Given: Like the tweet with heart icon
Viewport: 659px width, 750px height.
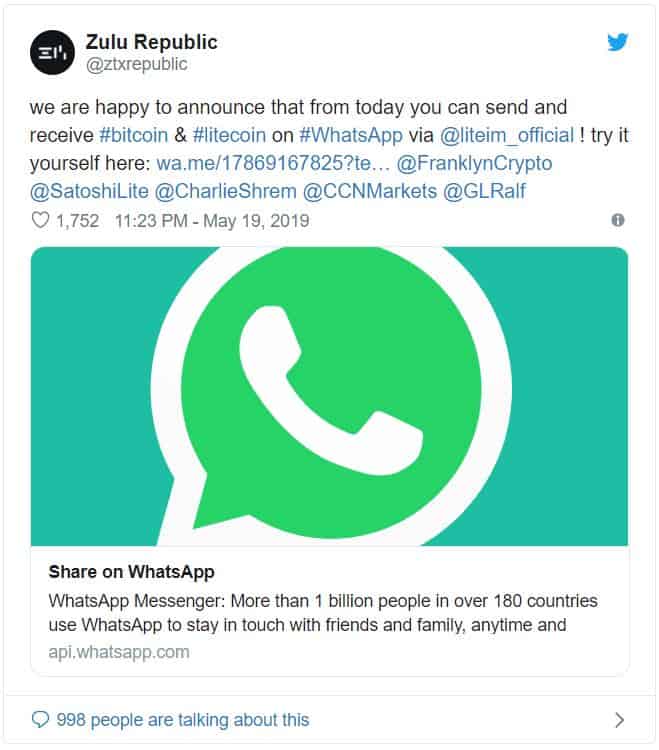Looking at the screenshot, I should [x=39, y=221].
